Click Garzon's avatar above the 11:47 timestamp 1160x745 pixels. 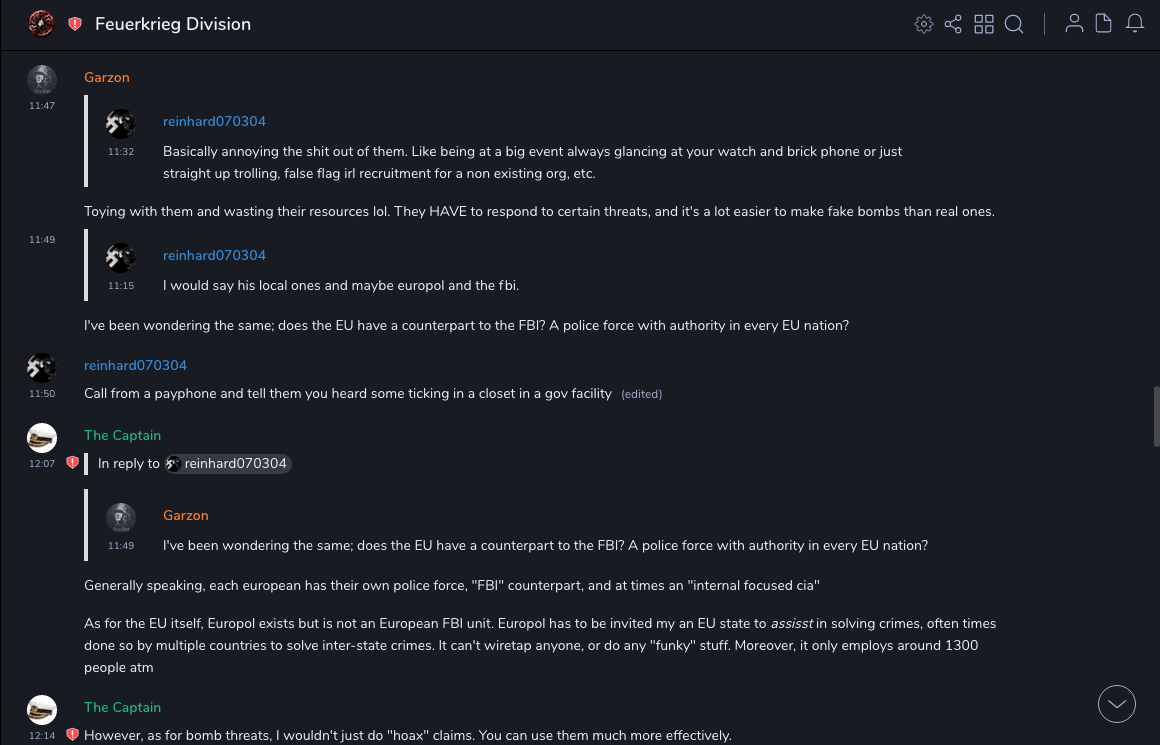[x=42, y=79]
